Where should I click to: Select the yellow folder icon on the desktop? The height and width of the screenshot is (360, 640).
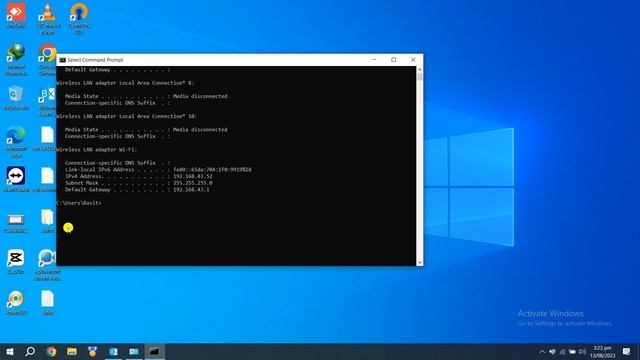click(x=48, y=220)
